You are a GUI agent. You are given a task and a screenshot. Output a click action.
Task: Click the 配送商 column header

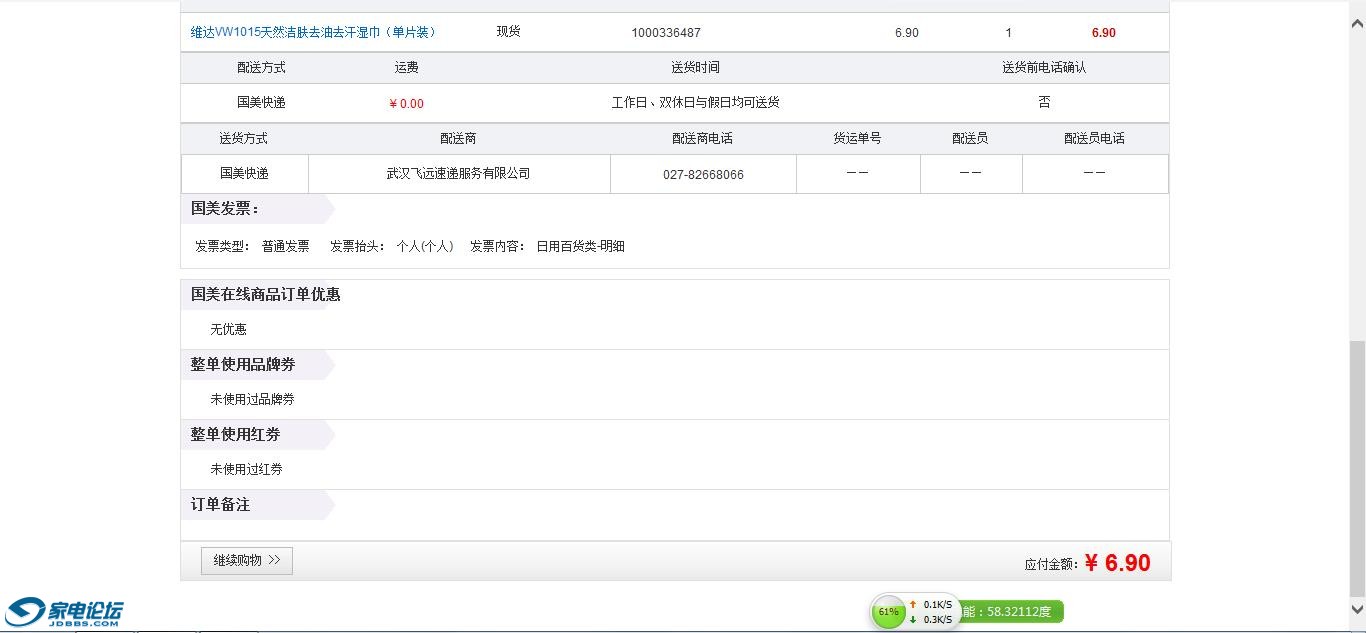point(458,139)
